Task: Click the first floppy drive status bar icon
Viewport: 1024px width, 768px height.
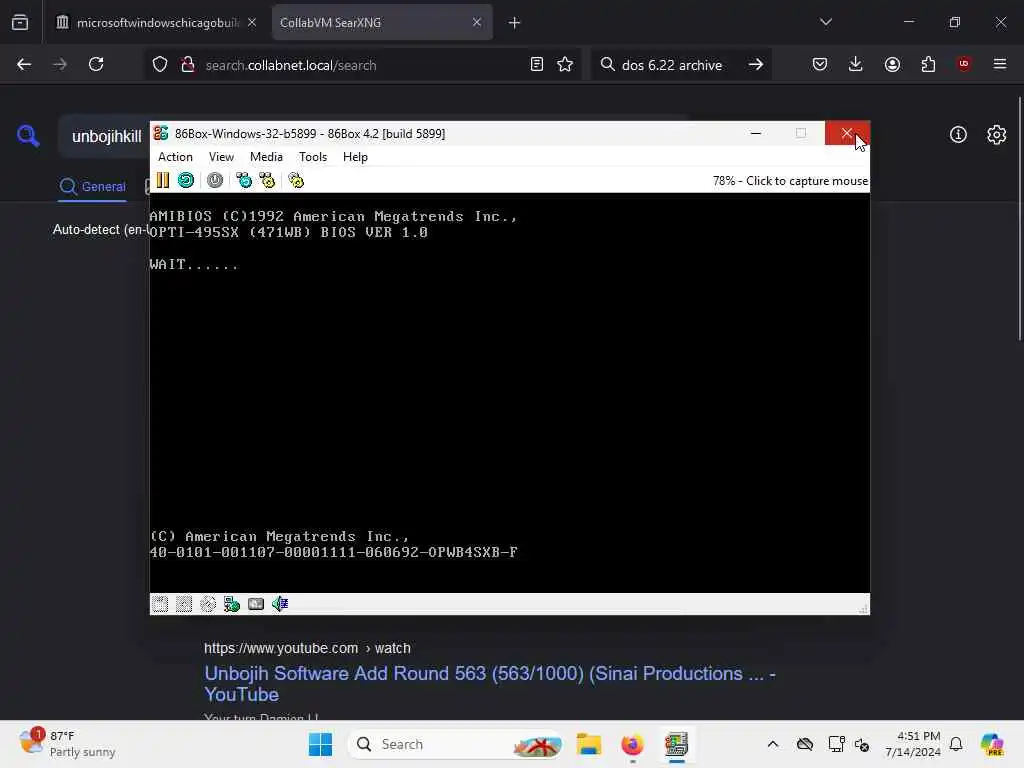Action: click(160, 604)
